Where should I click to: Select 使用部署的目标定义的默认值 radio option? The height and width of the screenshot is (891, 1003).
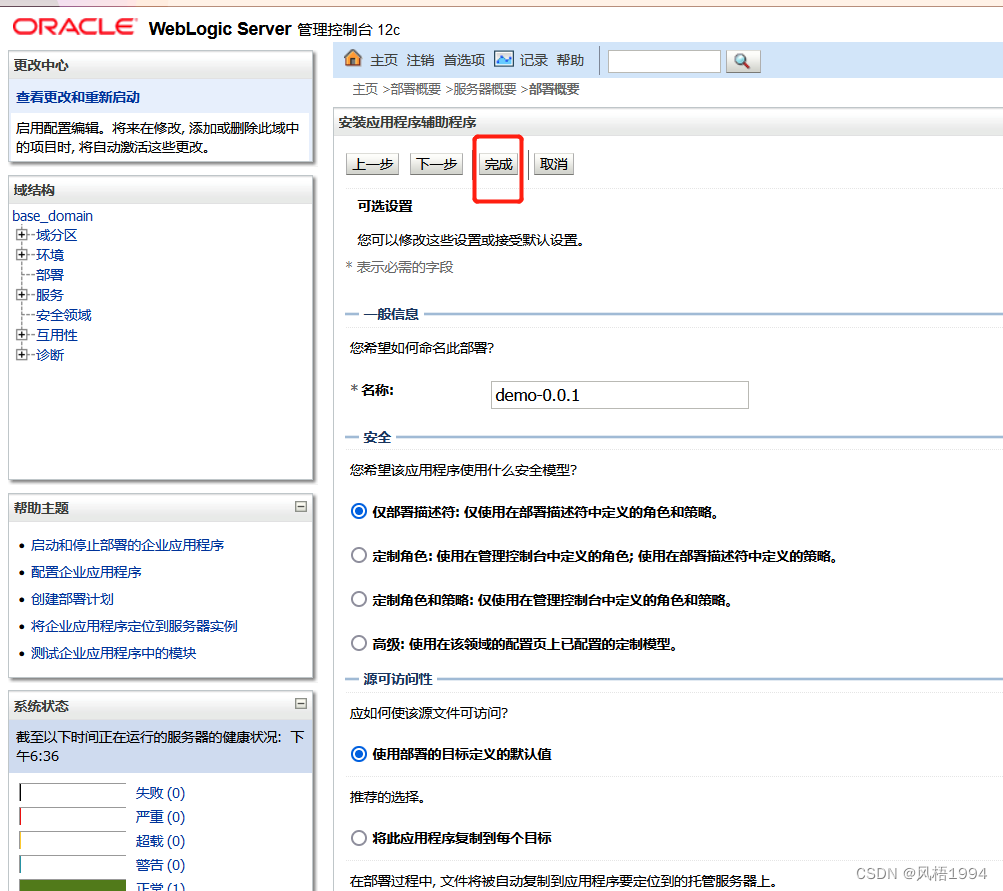[359, 753]
